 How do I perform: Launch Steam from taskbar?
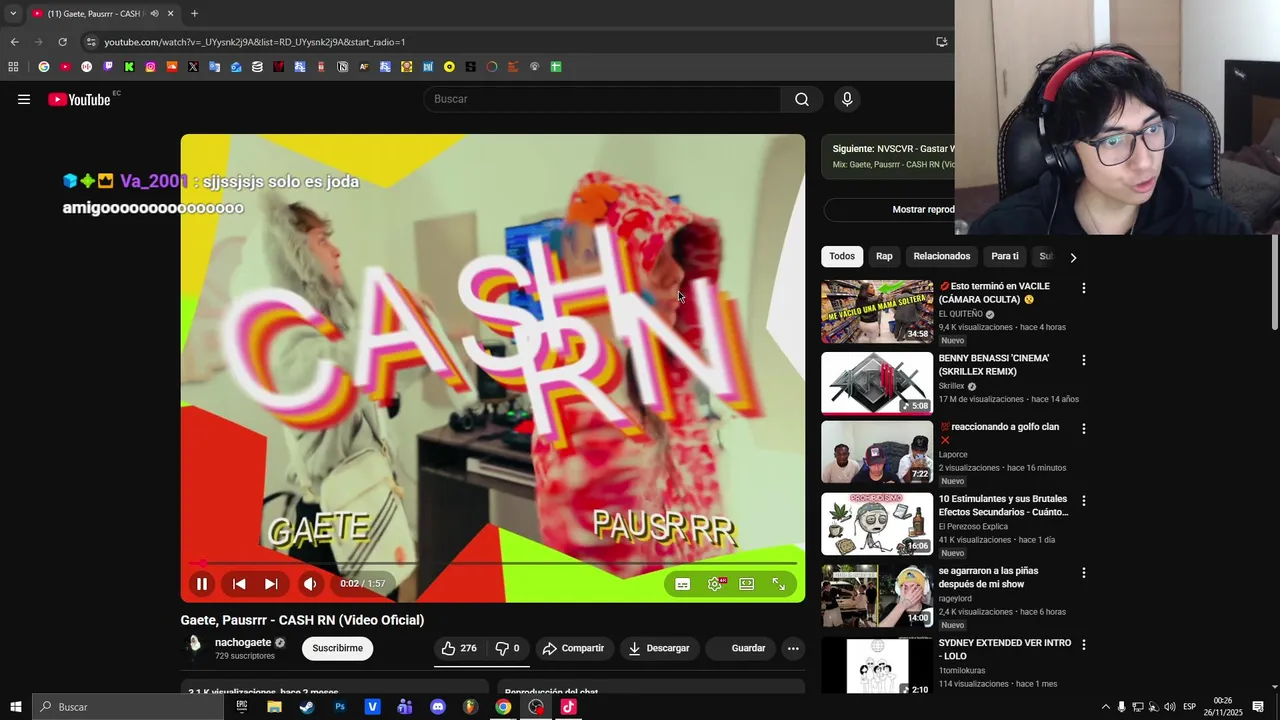pyautogui.click(x=307, y=707)
